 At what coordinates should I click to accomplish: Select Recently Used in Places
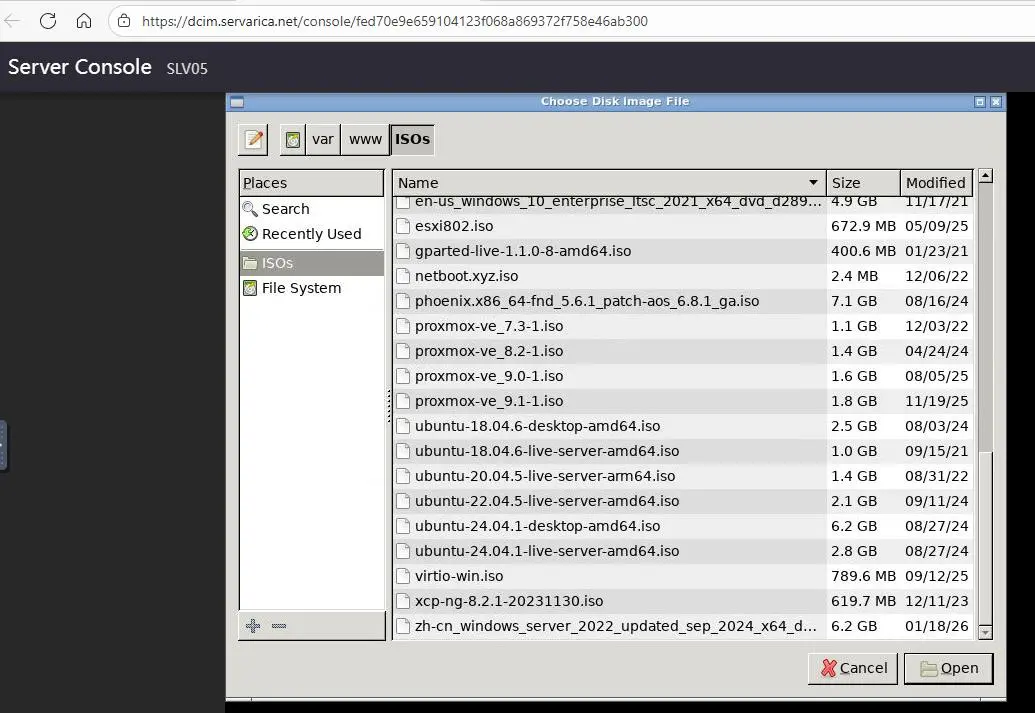pos(310,234)
